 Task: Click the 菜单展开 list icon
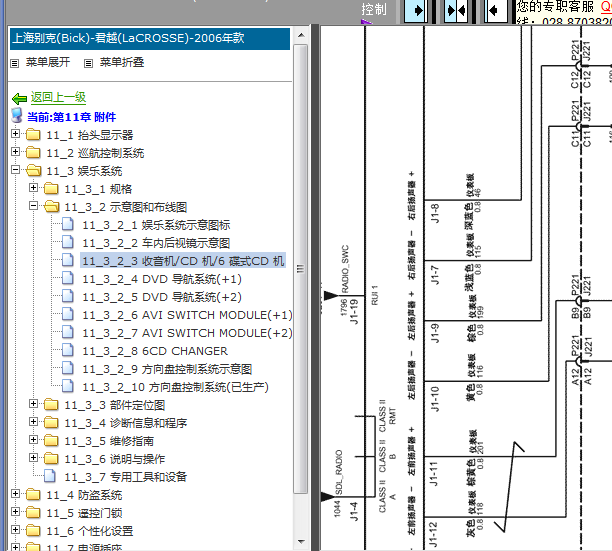point(14,63)
